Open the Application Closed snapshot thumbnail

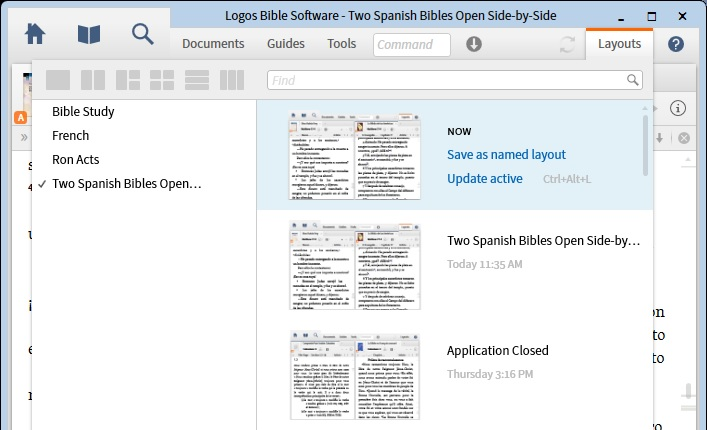[x=355, y=375]
